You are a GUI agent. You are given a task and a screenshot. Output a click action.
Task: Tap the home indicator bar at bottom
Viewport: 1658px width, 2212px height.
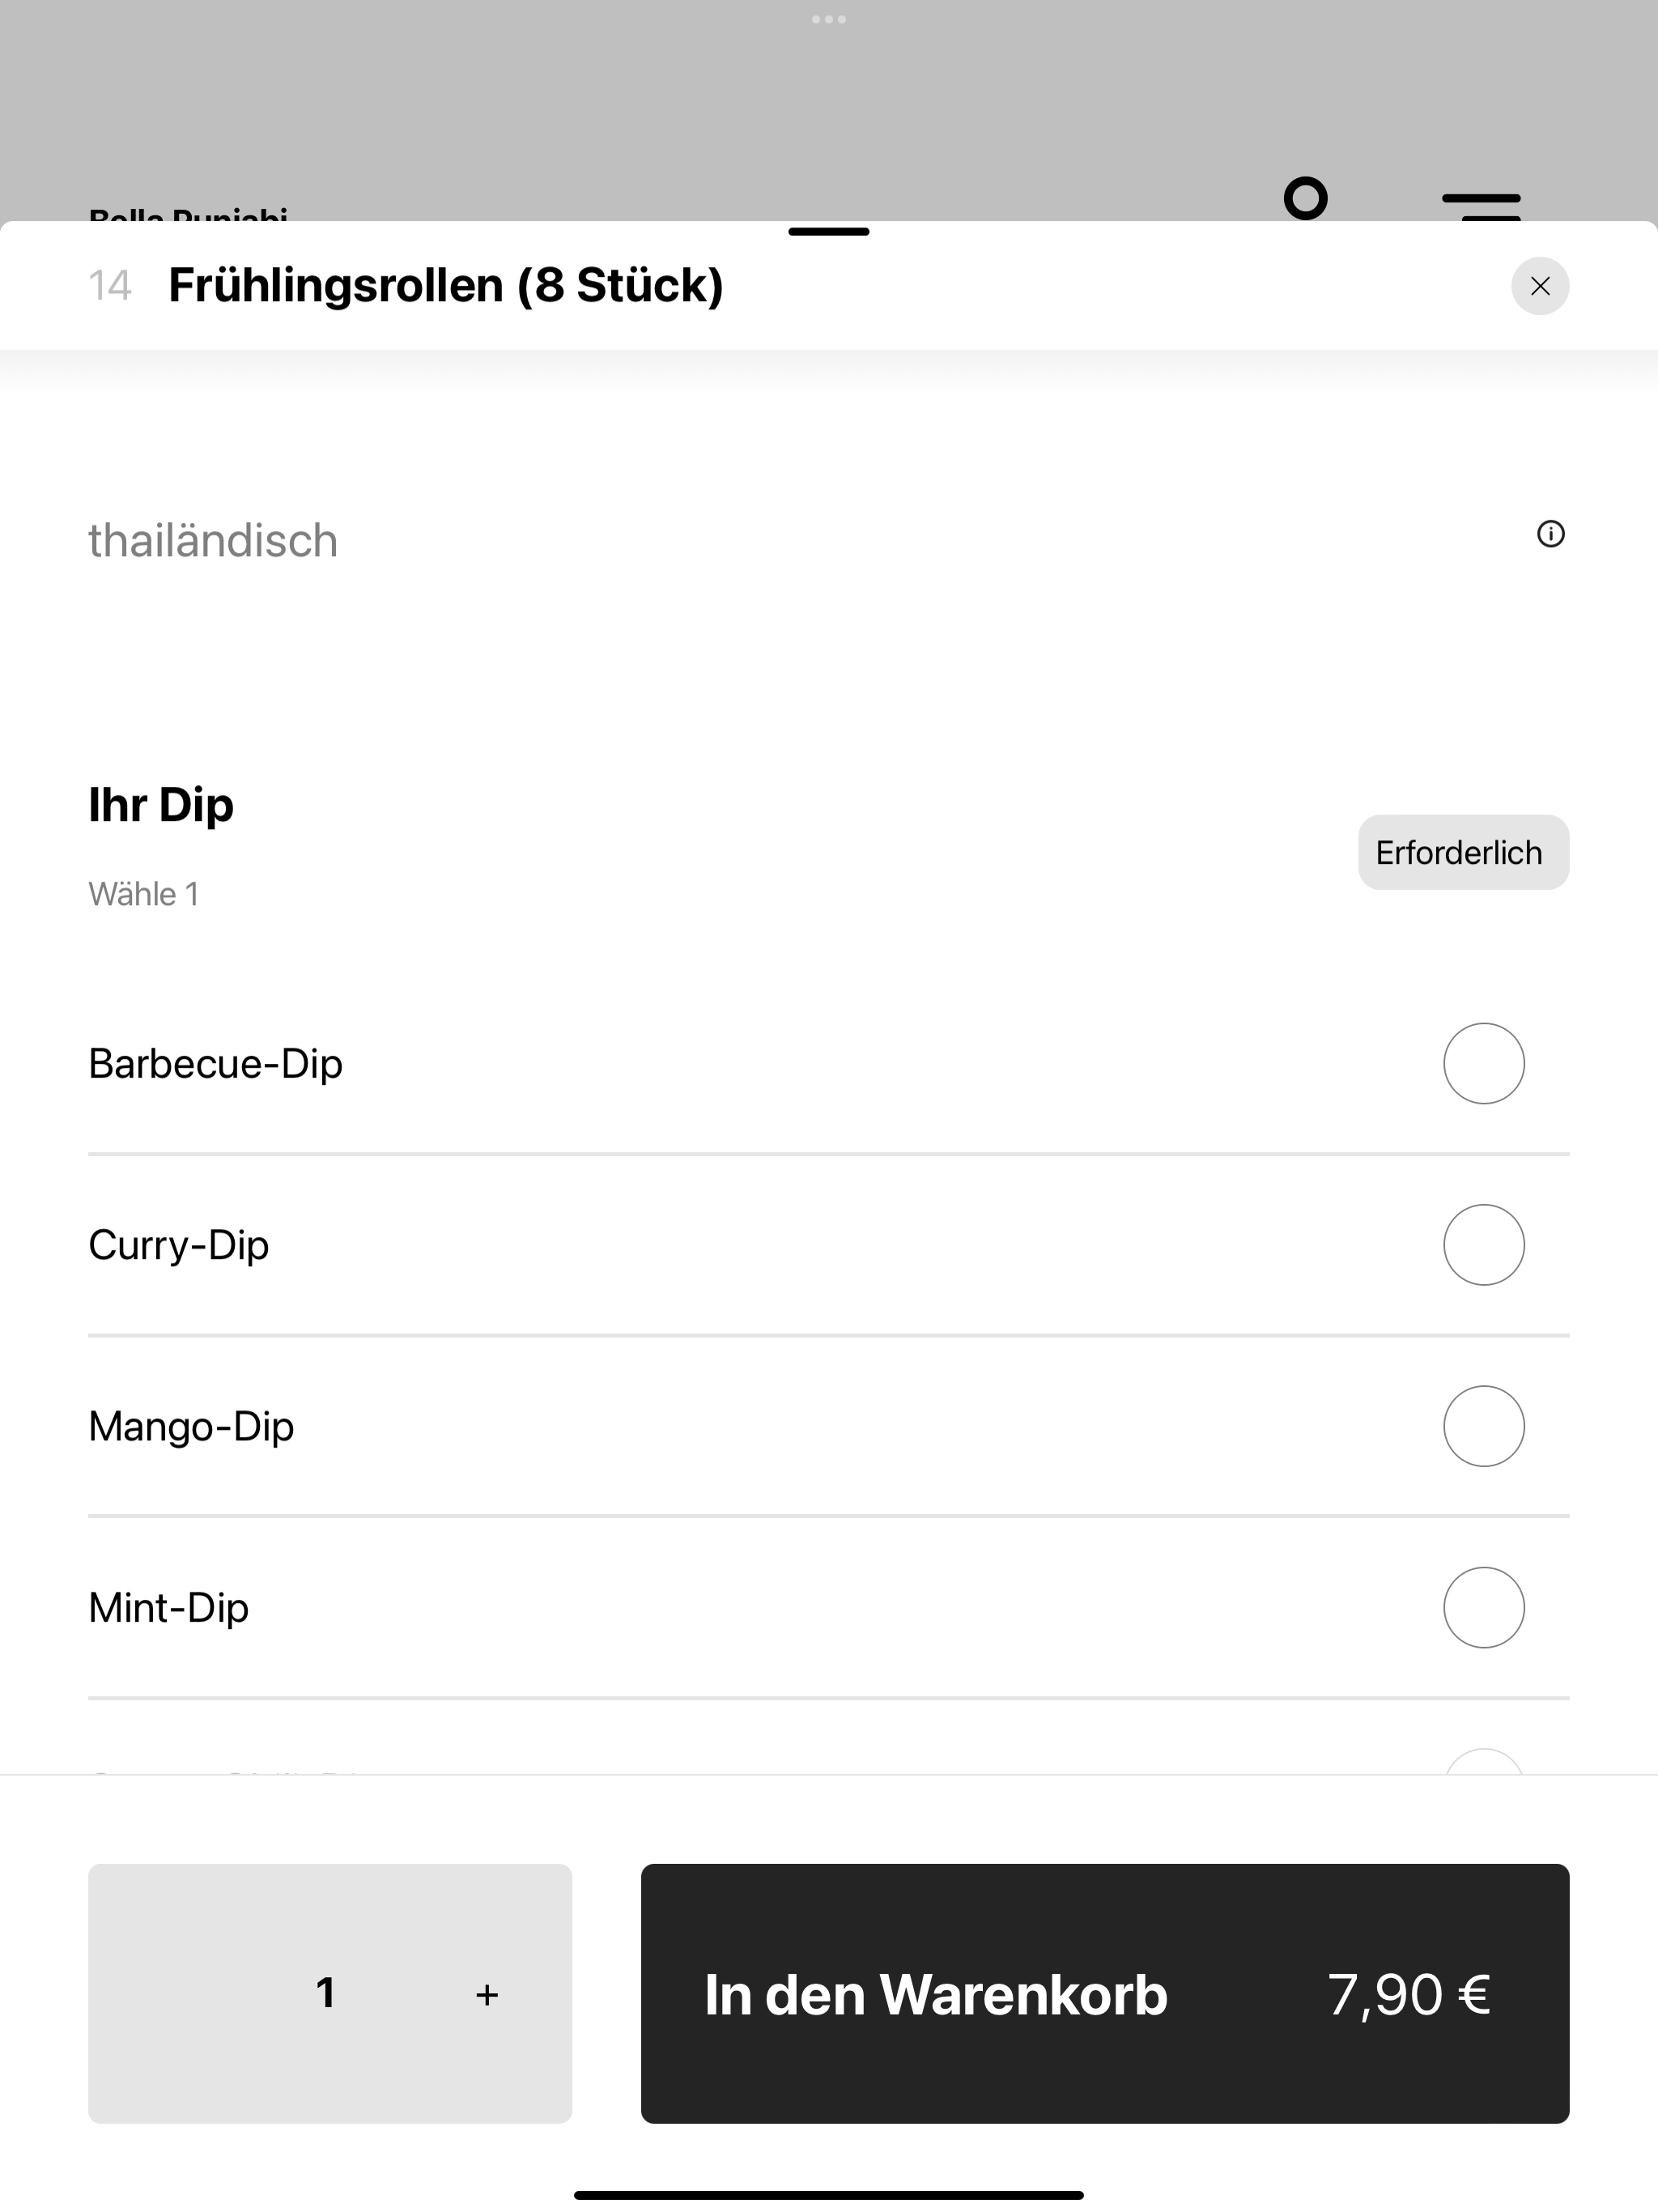[x=829, y=2195]
